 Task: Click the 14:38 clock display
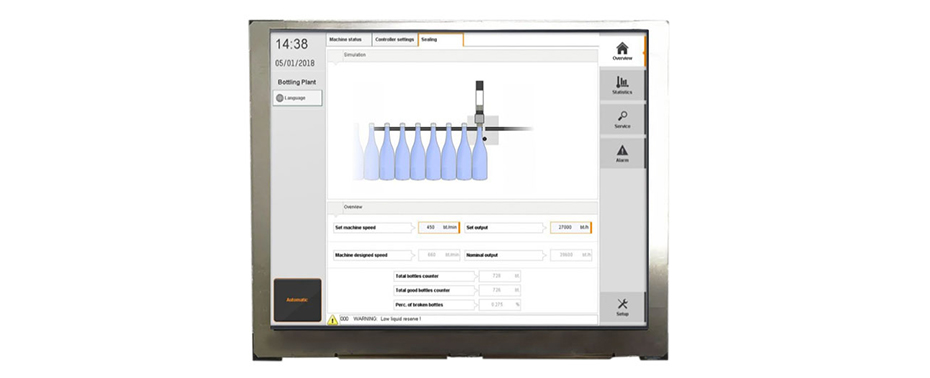[x=291, y=44]
